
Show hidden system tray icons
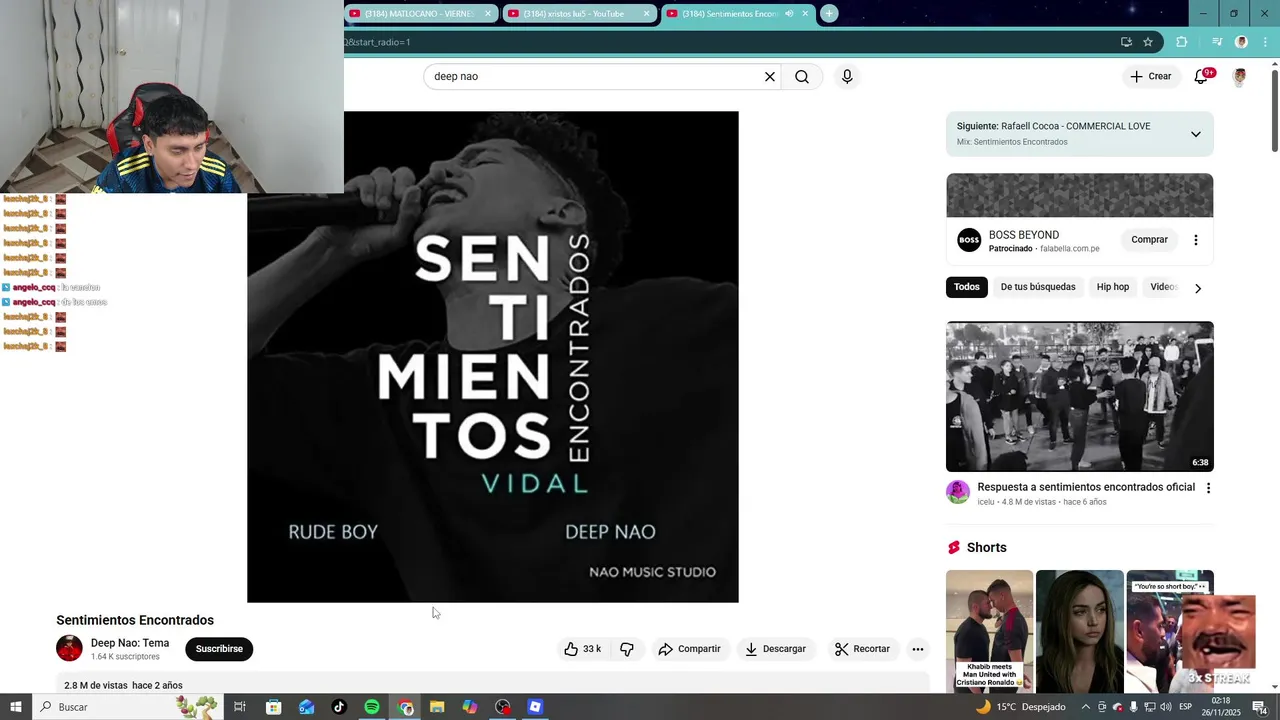pyautogui.click(x=1086, y=707)
